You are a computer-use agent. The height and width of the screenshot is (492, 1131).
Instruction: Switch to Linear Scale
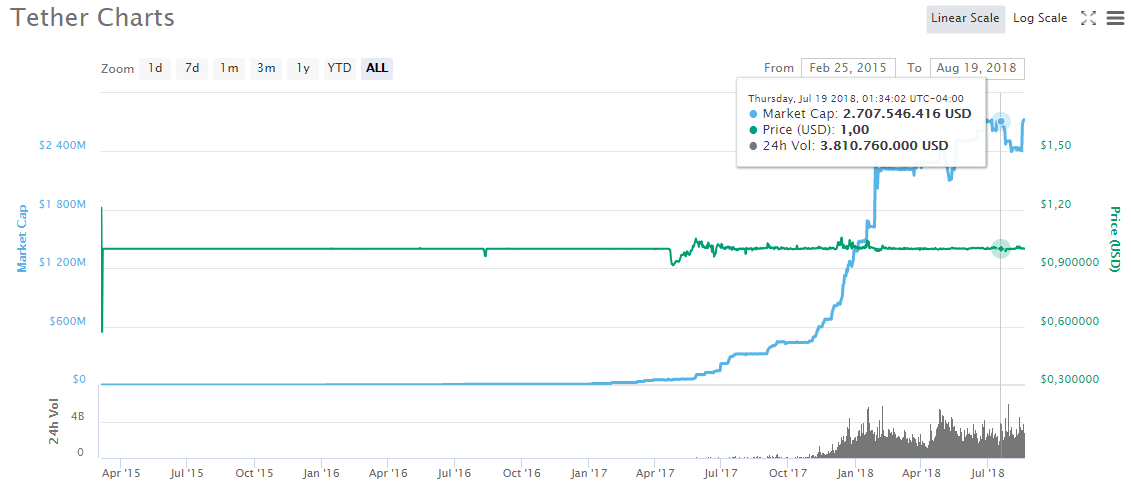click(965, 18)
